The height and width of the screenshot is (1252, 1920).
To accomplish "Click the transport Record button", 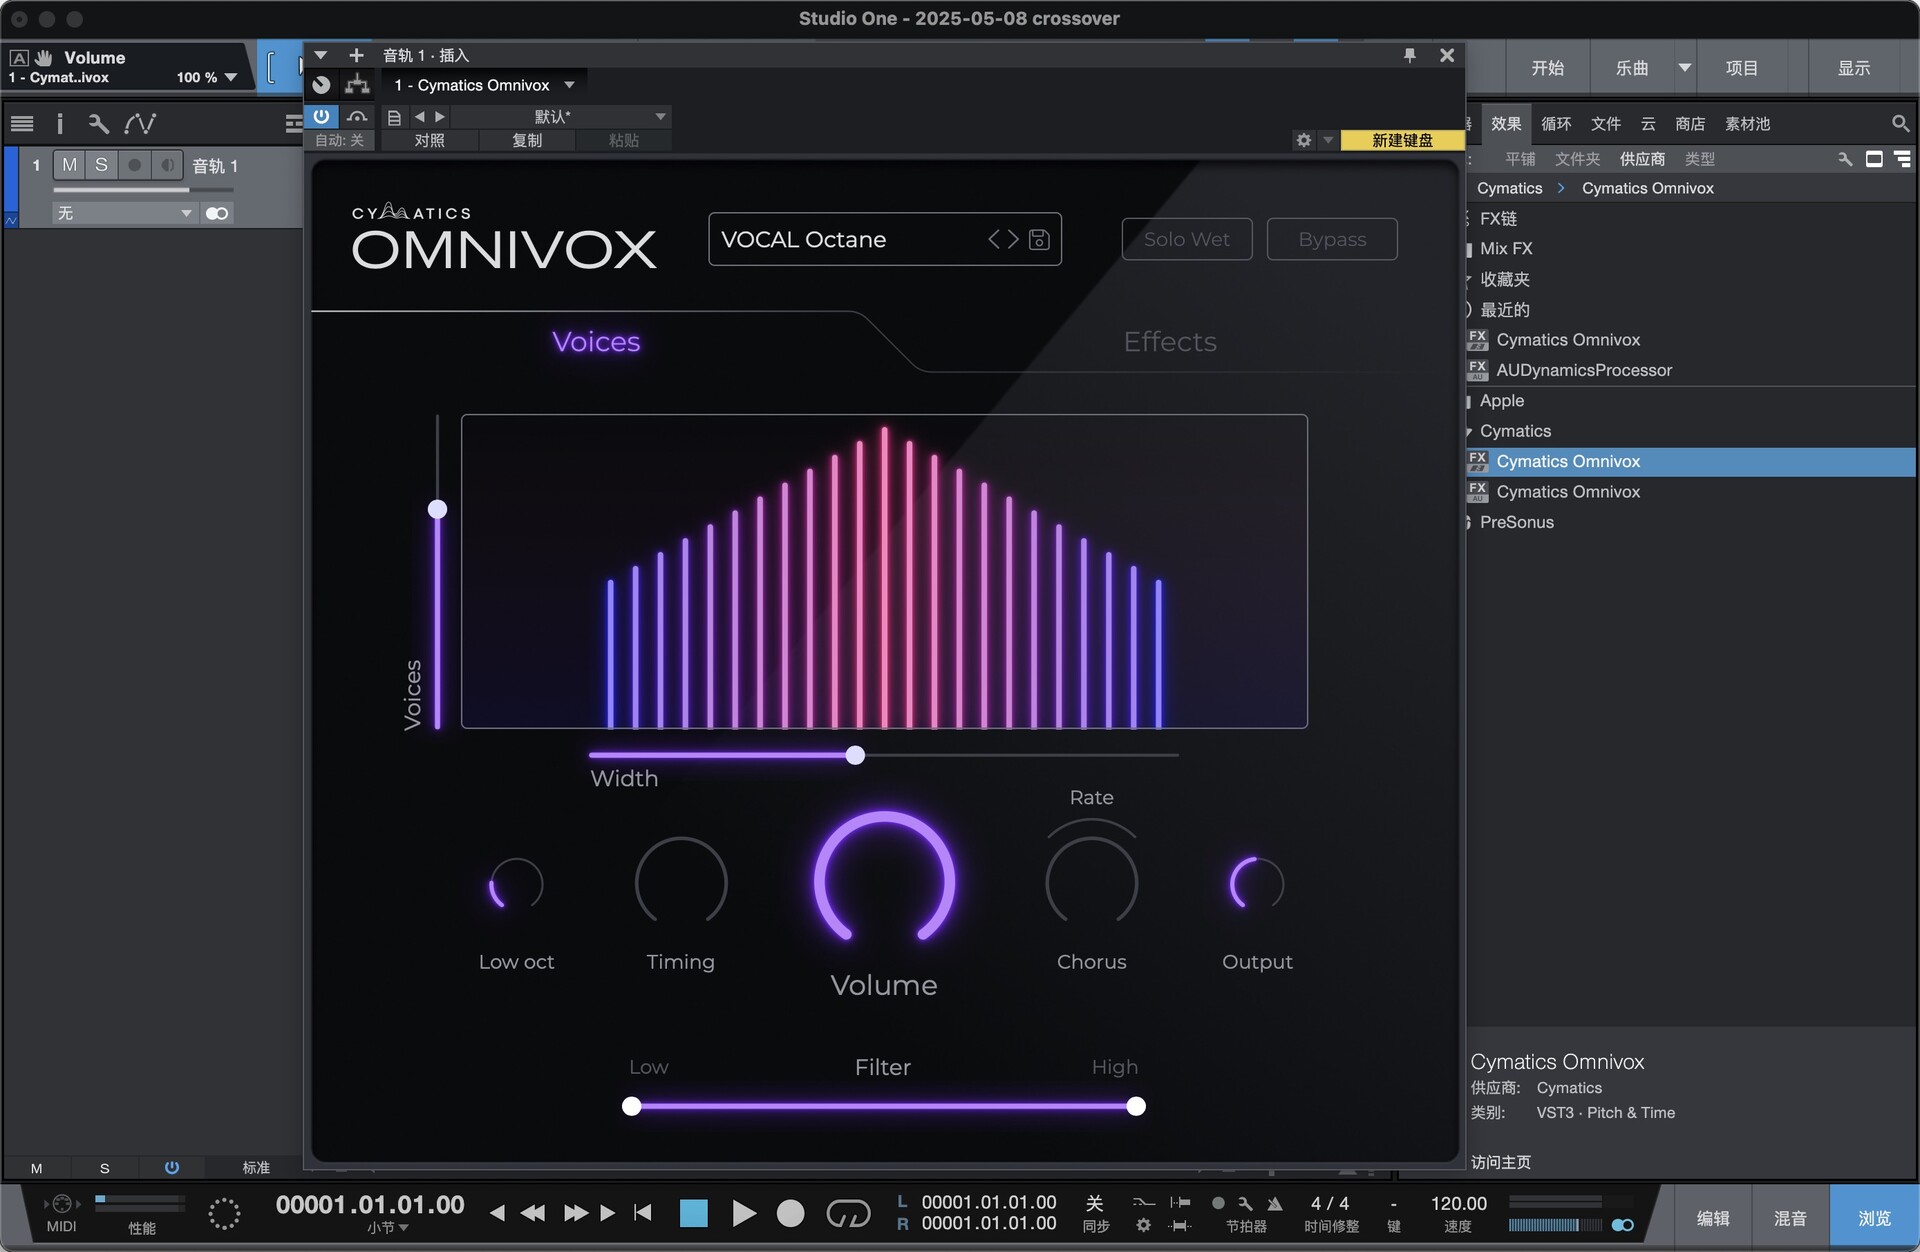I will 790,1213.
